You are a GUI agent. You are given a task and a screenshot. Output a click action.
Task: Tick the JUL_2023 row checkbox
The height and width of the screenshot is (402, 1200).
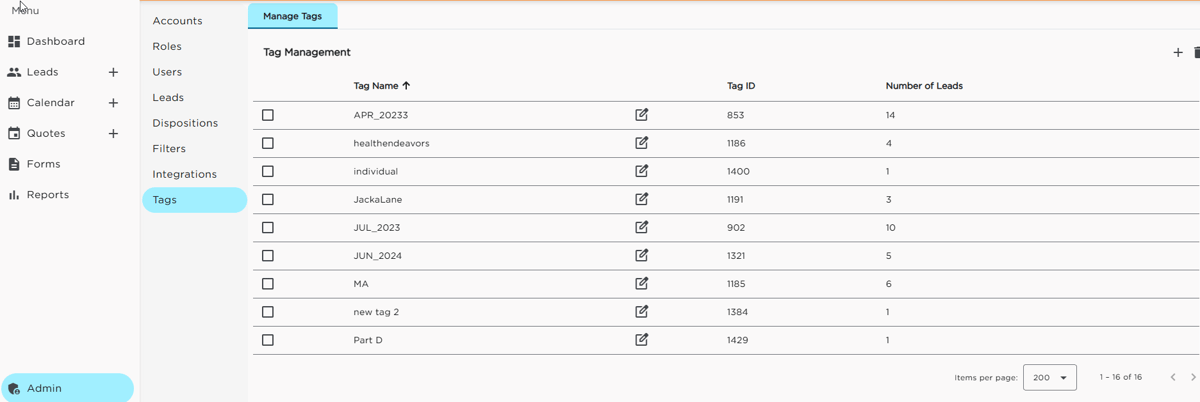[268, 227]
